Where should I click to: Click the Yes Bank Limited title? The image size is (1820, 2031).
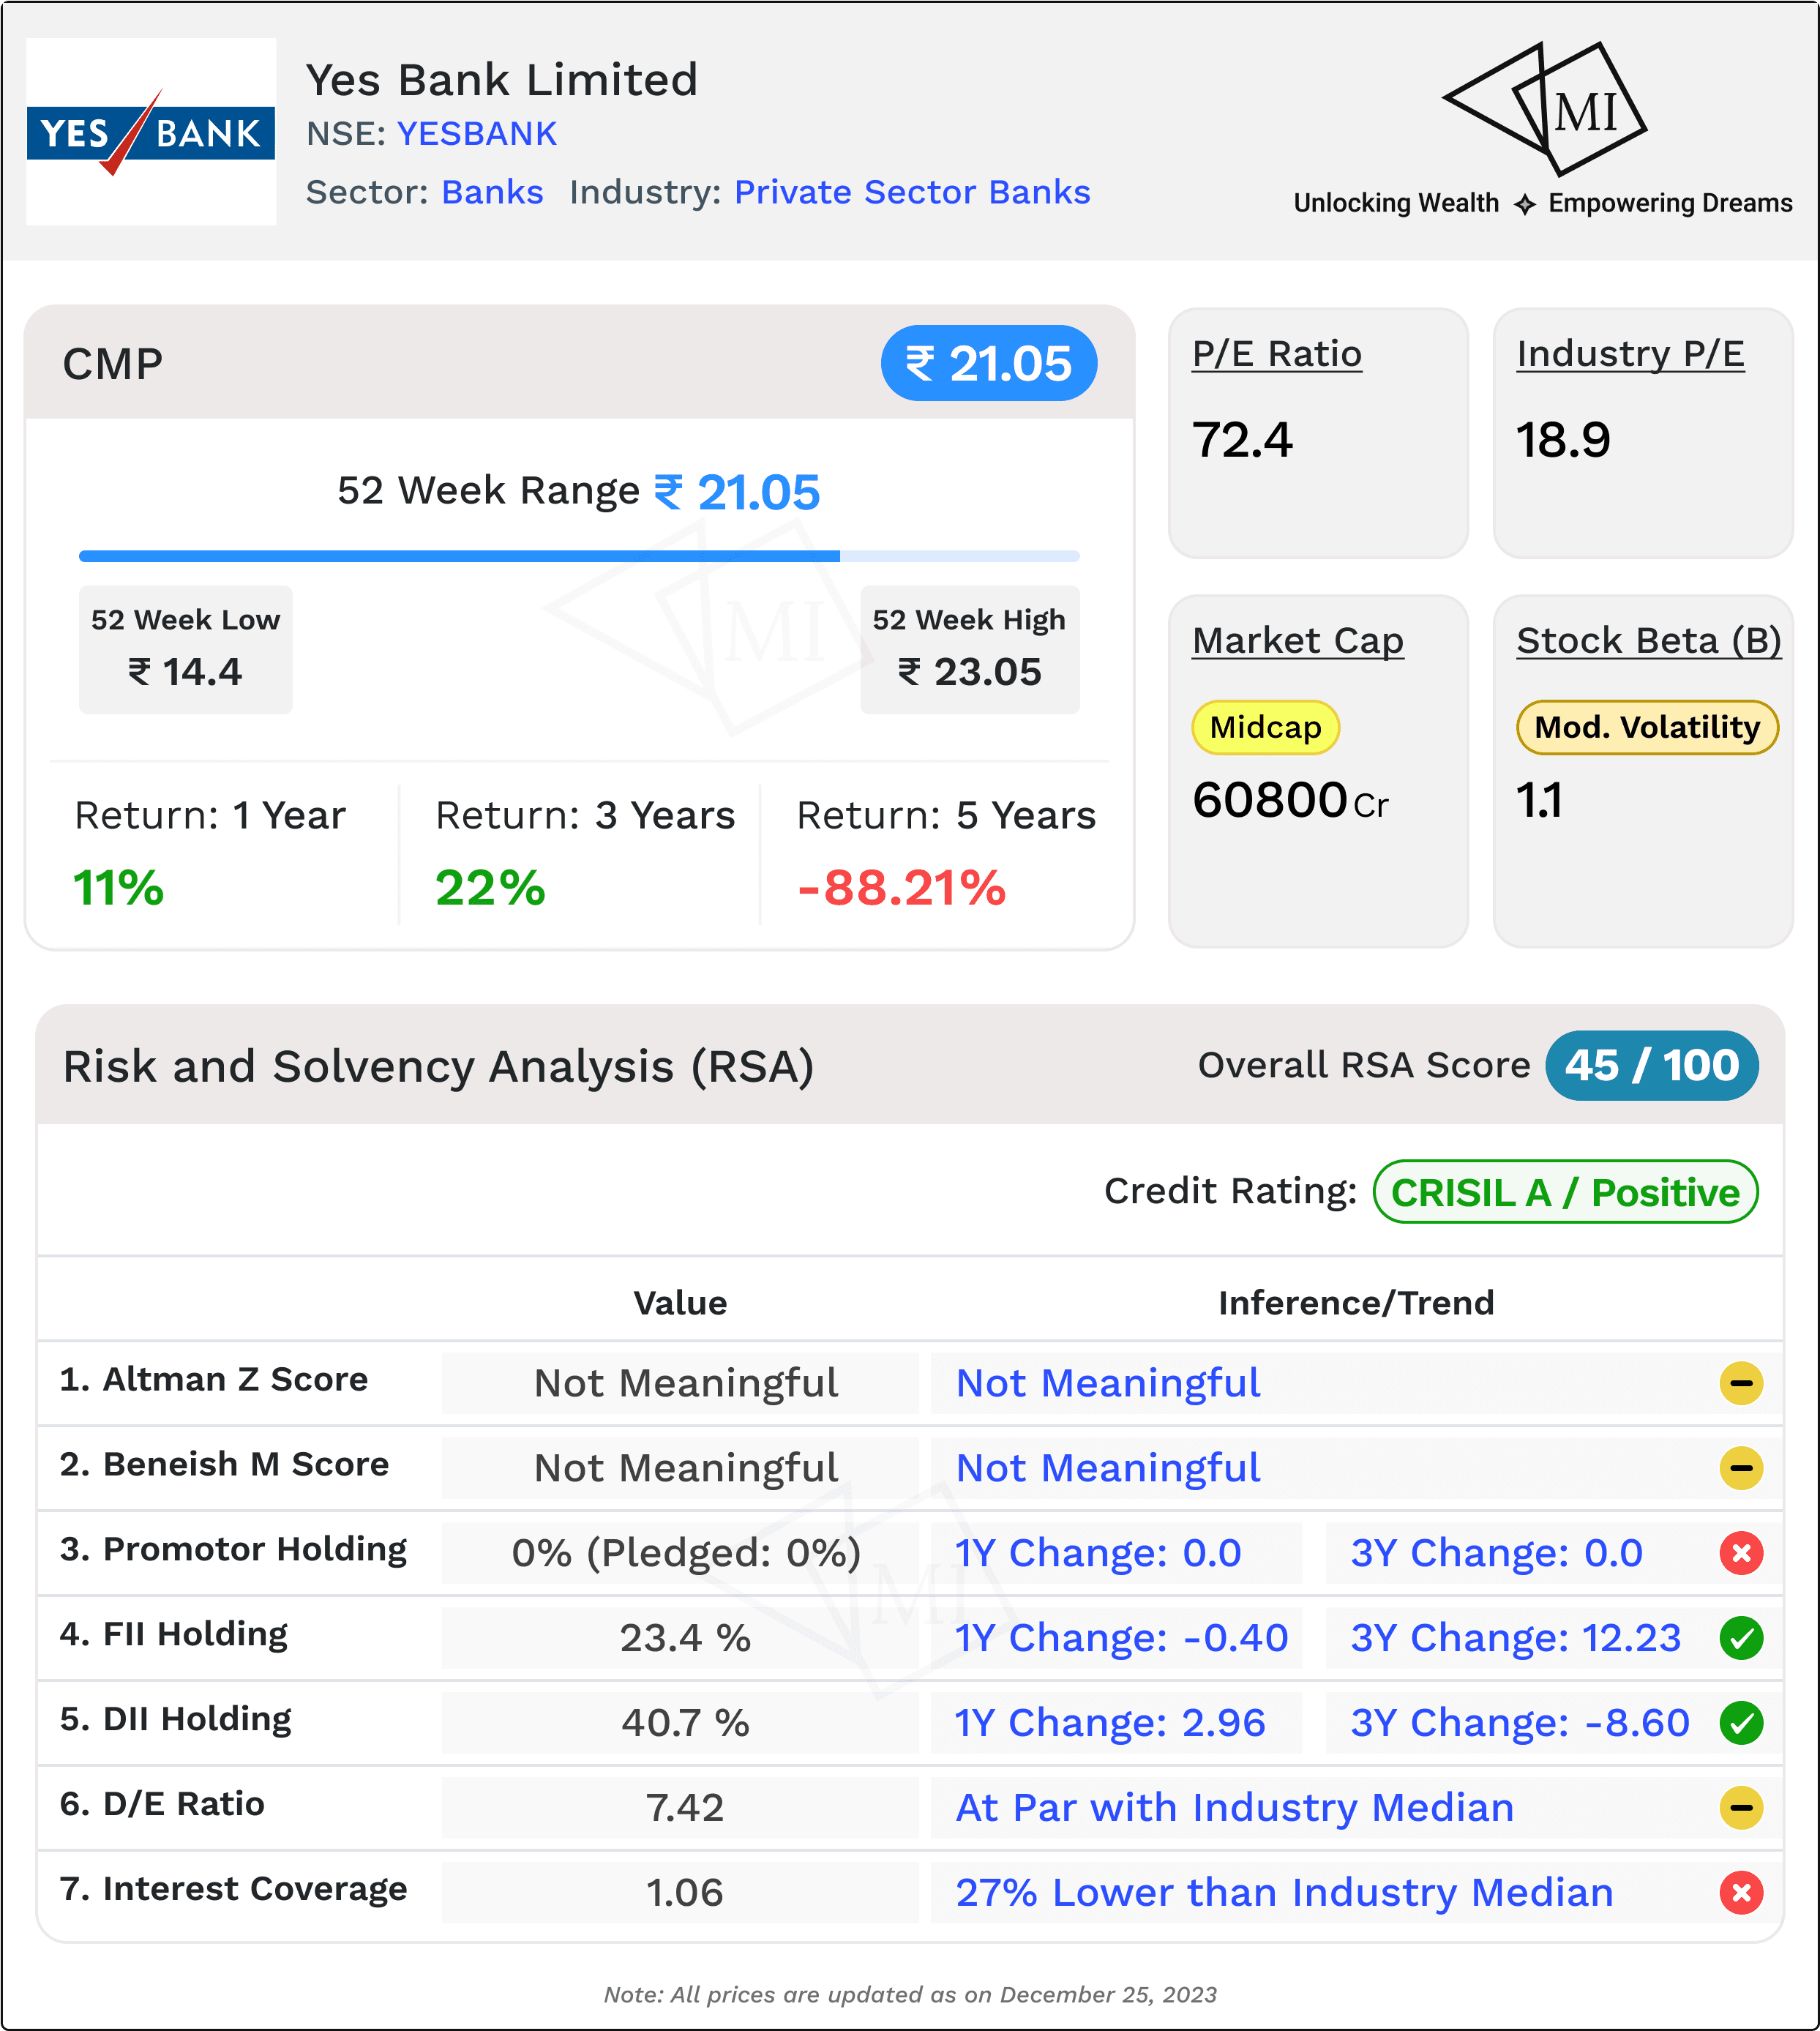coord(501,80)
